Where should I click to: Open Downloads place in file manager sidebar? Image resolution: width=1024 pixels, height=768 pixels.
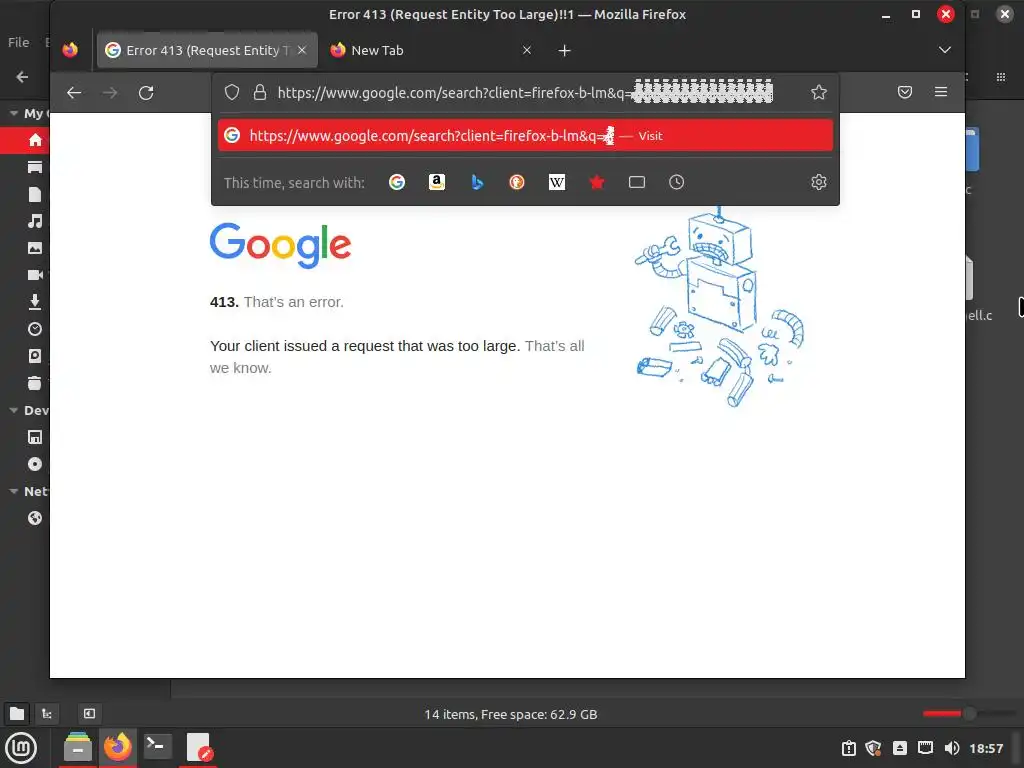[35, 302]
